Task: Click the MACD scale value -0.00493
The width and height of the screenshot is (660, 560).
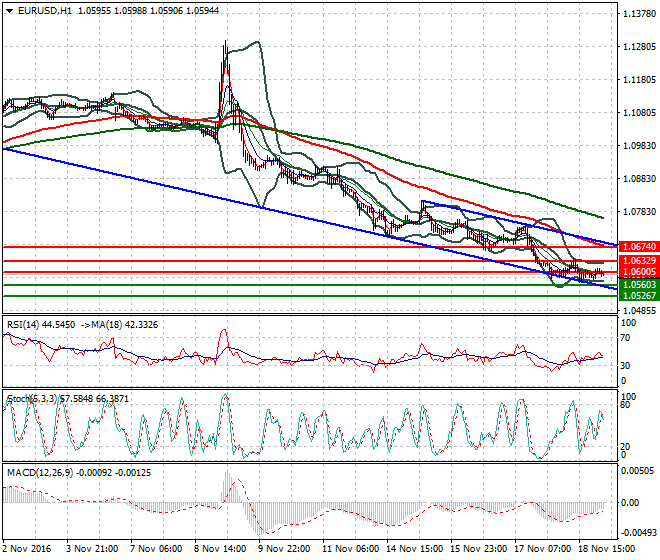Action: (637, 533)
